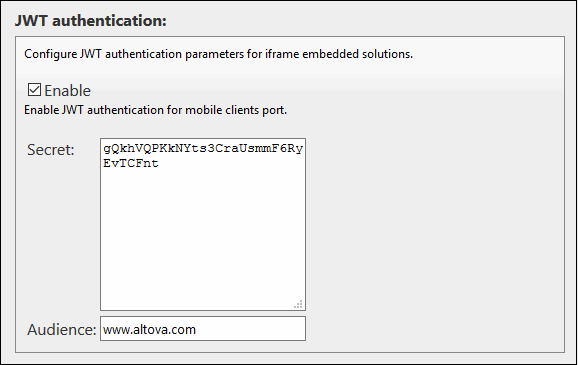
Task: Click the empty area inside the Secret box
Action: click(203, 236)
